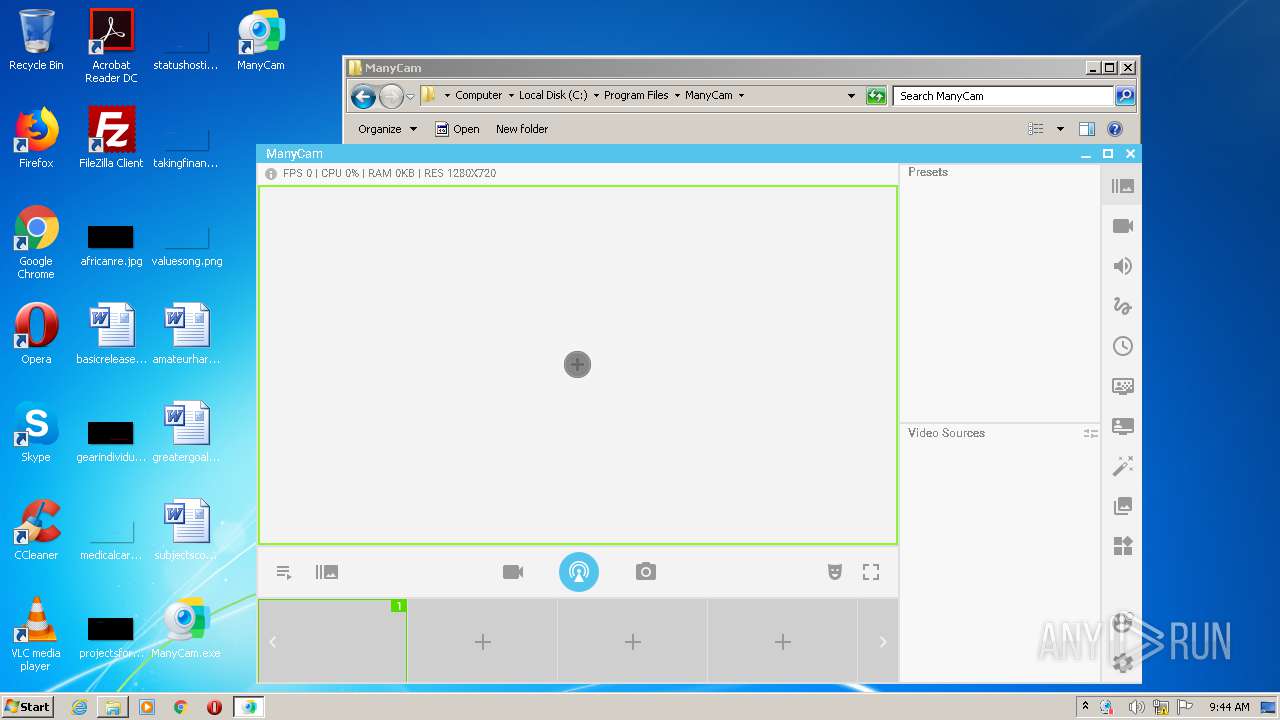The image size is (1280, 720).
Task: Show previous presets with left chevron
Action: coord(273,642)
